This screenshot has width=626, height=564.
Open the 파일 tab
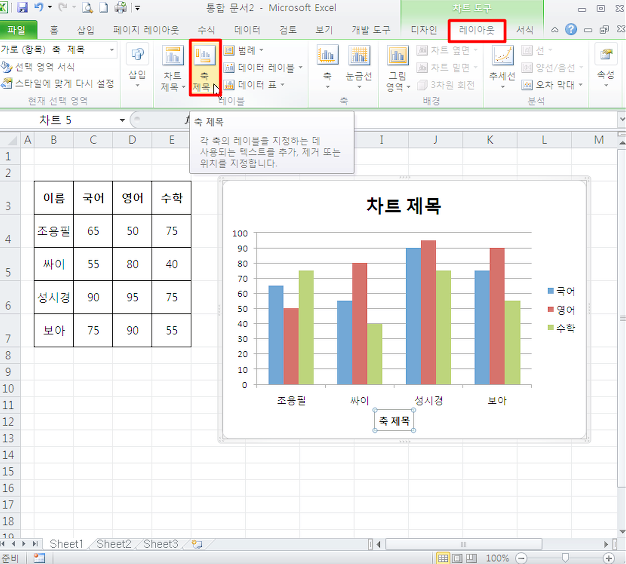coord(17,30)
